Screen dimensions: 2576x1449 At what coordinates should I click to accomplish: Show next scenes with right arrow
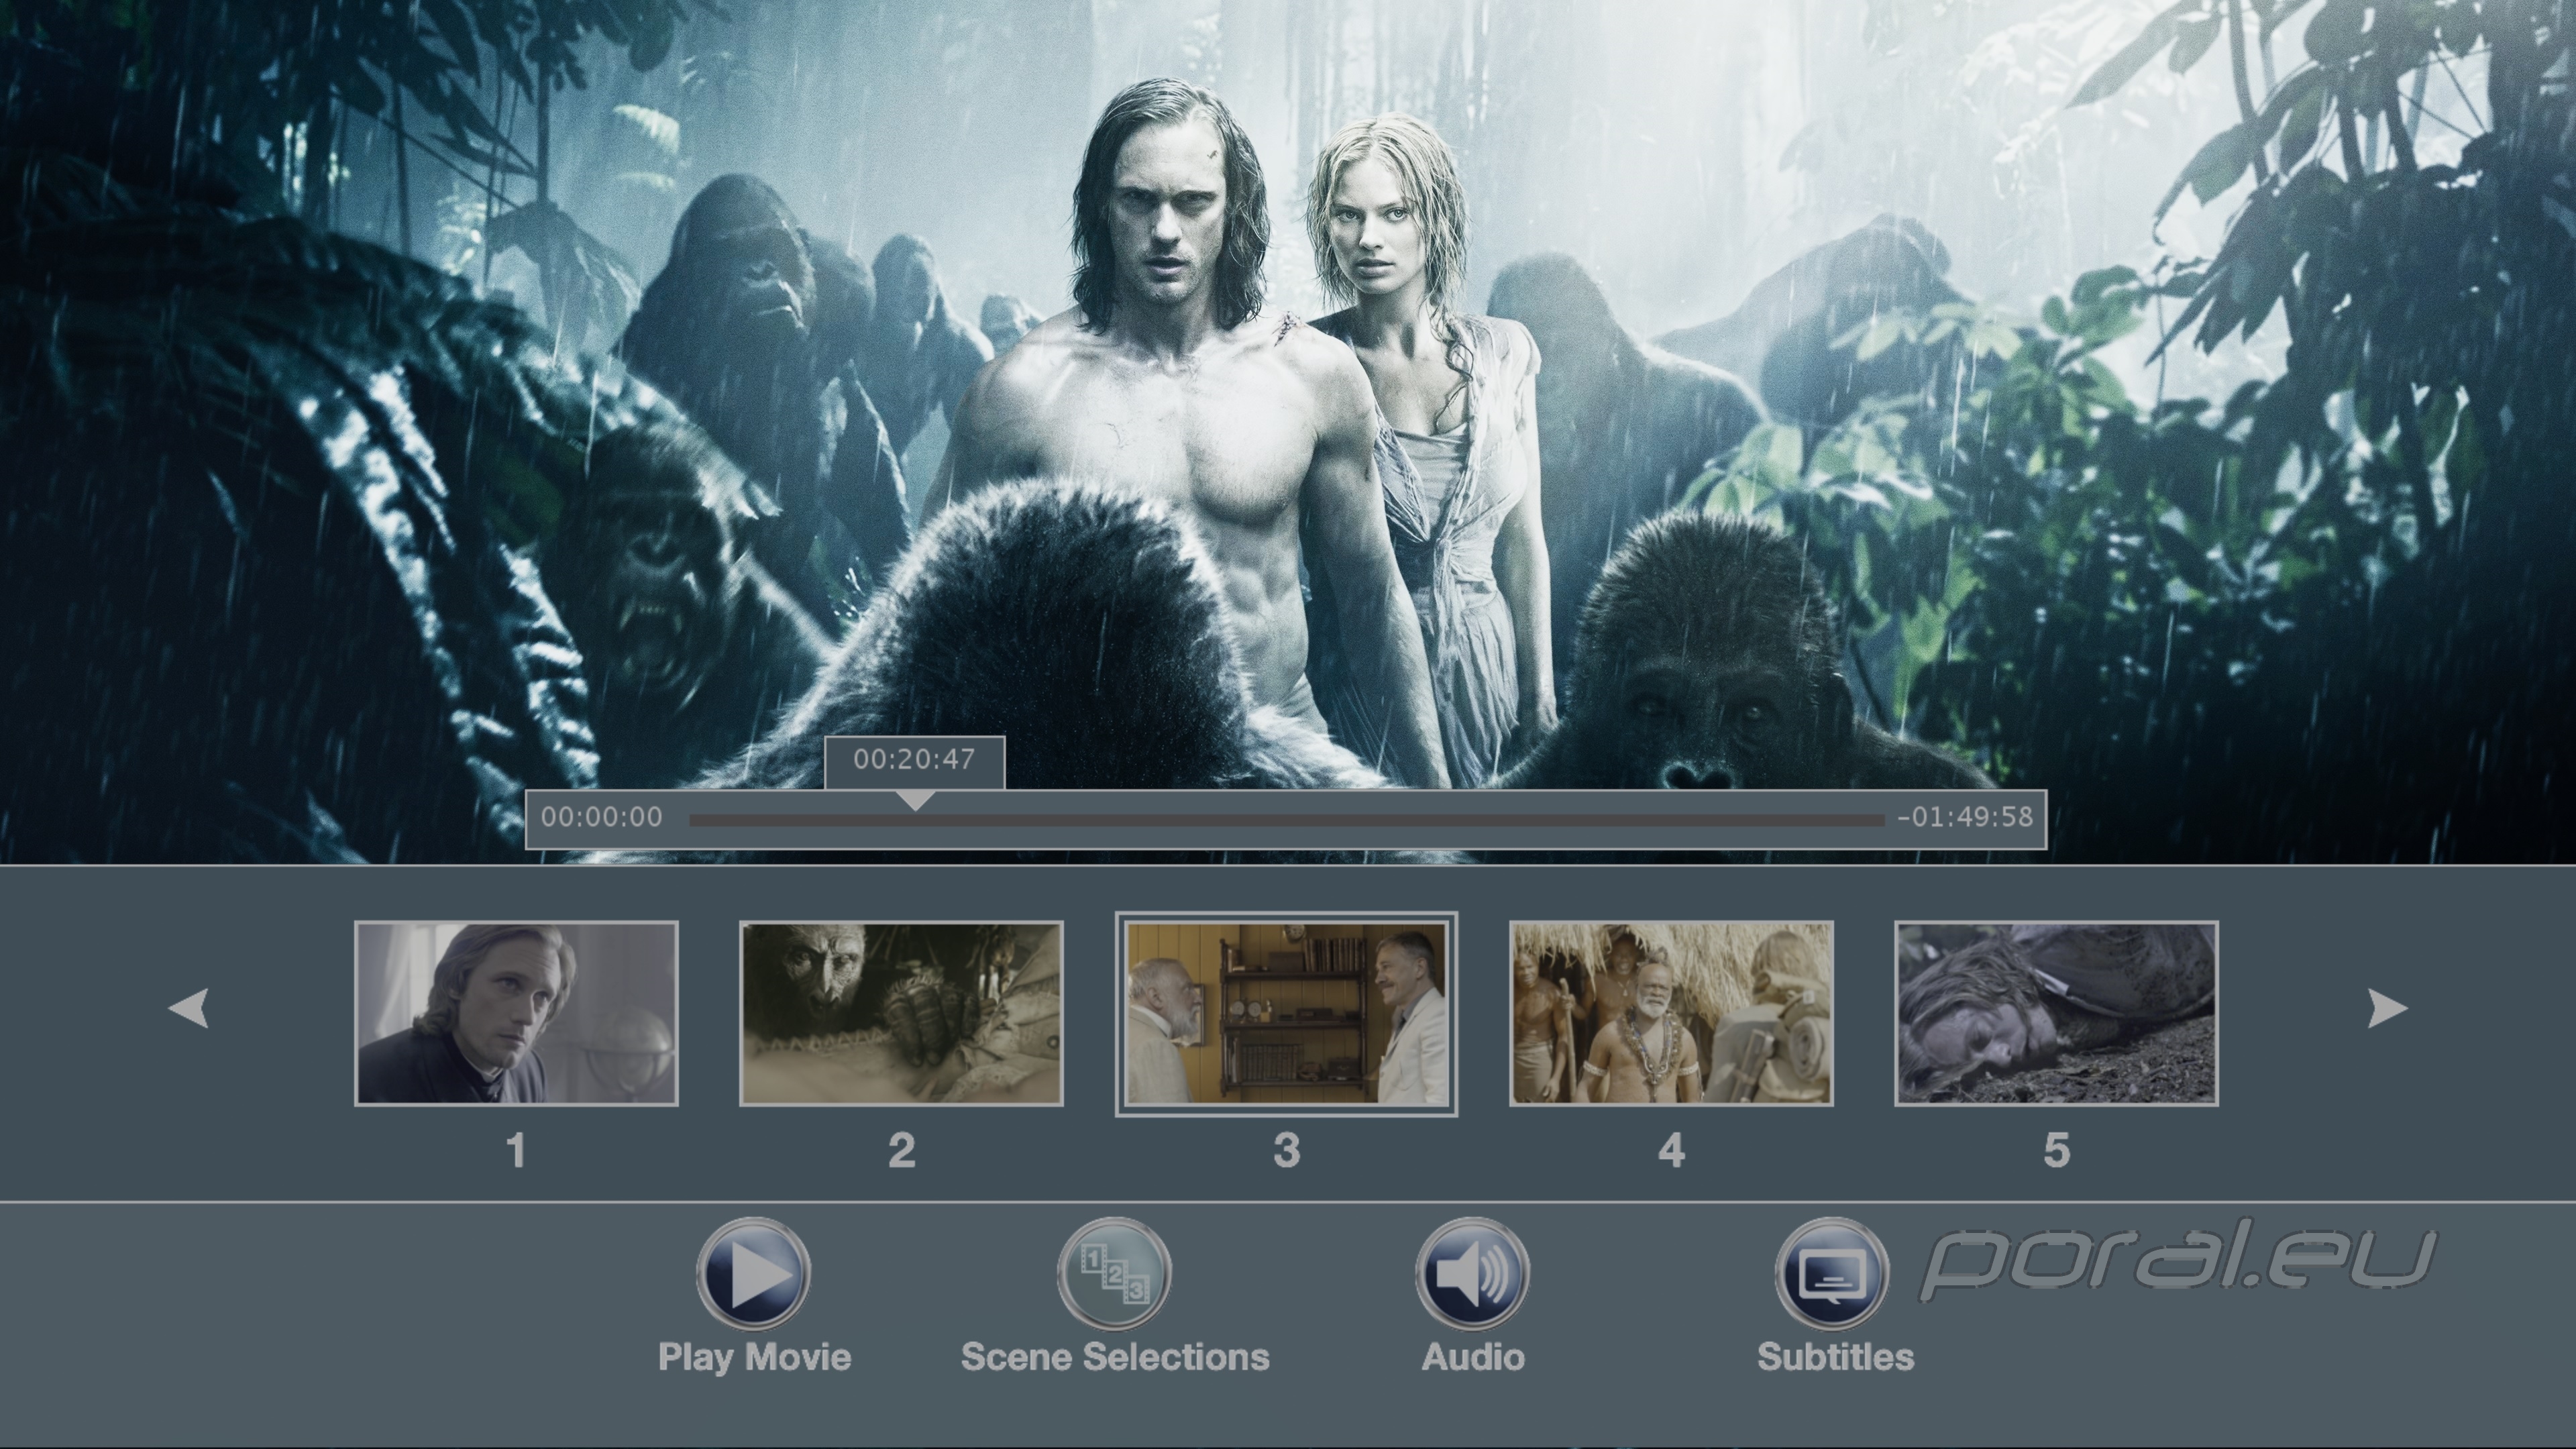[2387, 1008]
